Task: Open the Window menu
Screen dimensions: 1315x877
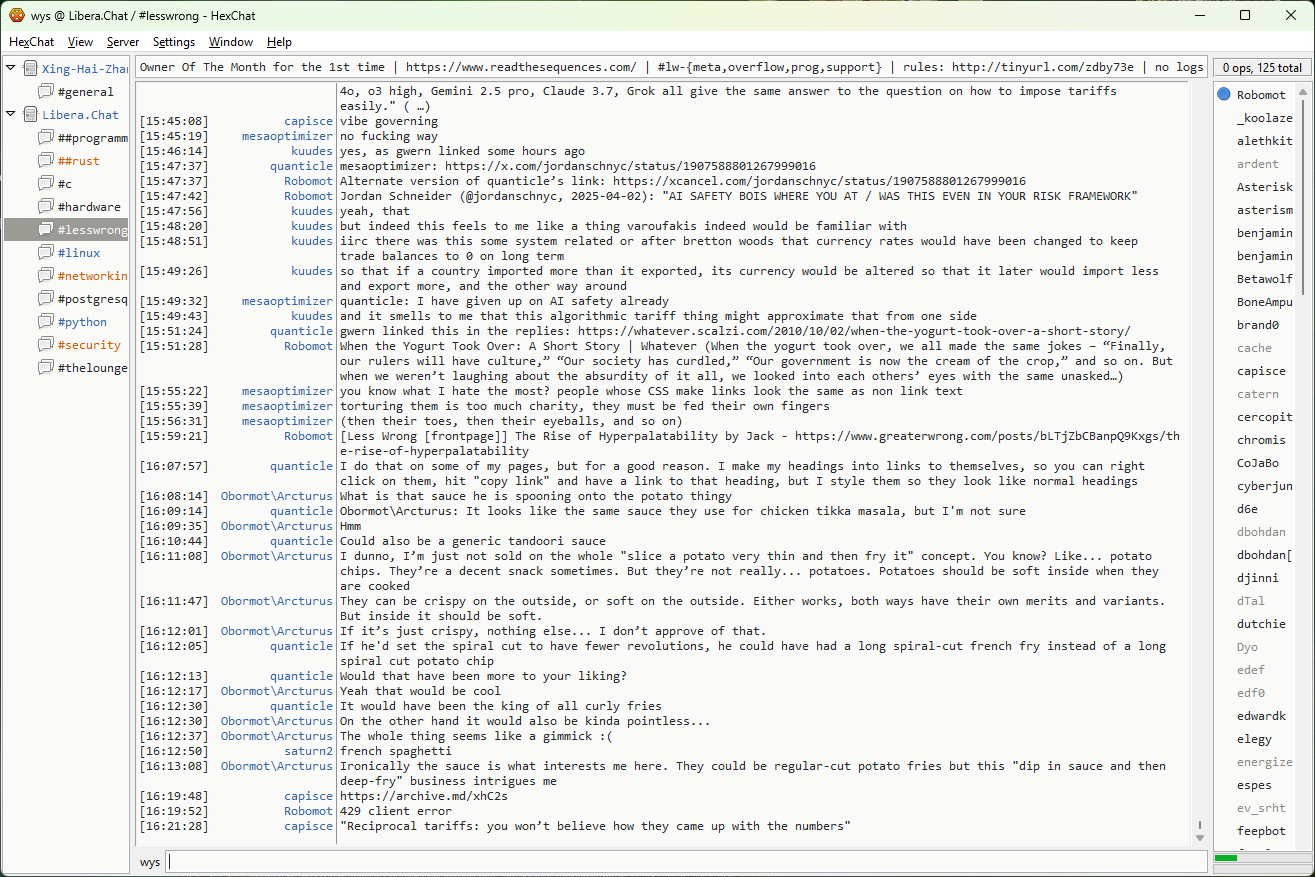Action: coord(230,42)
